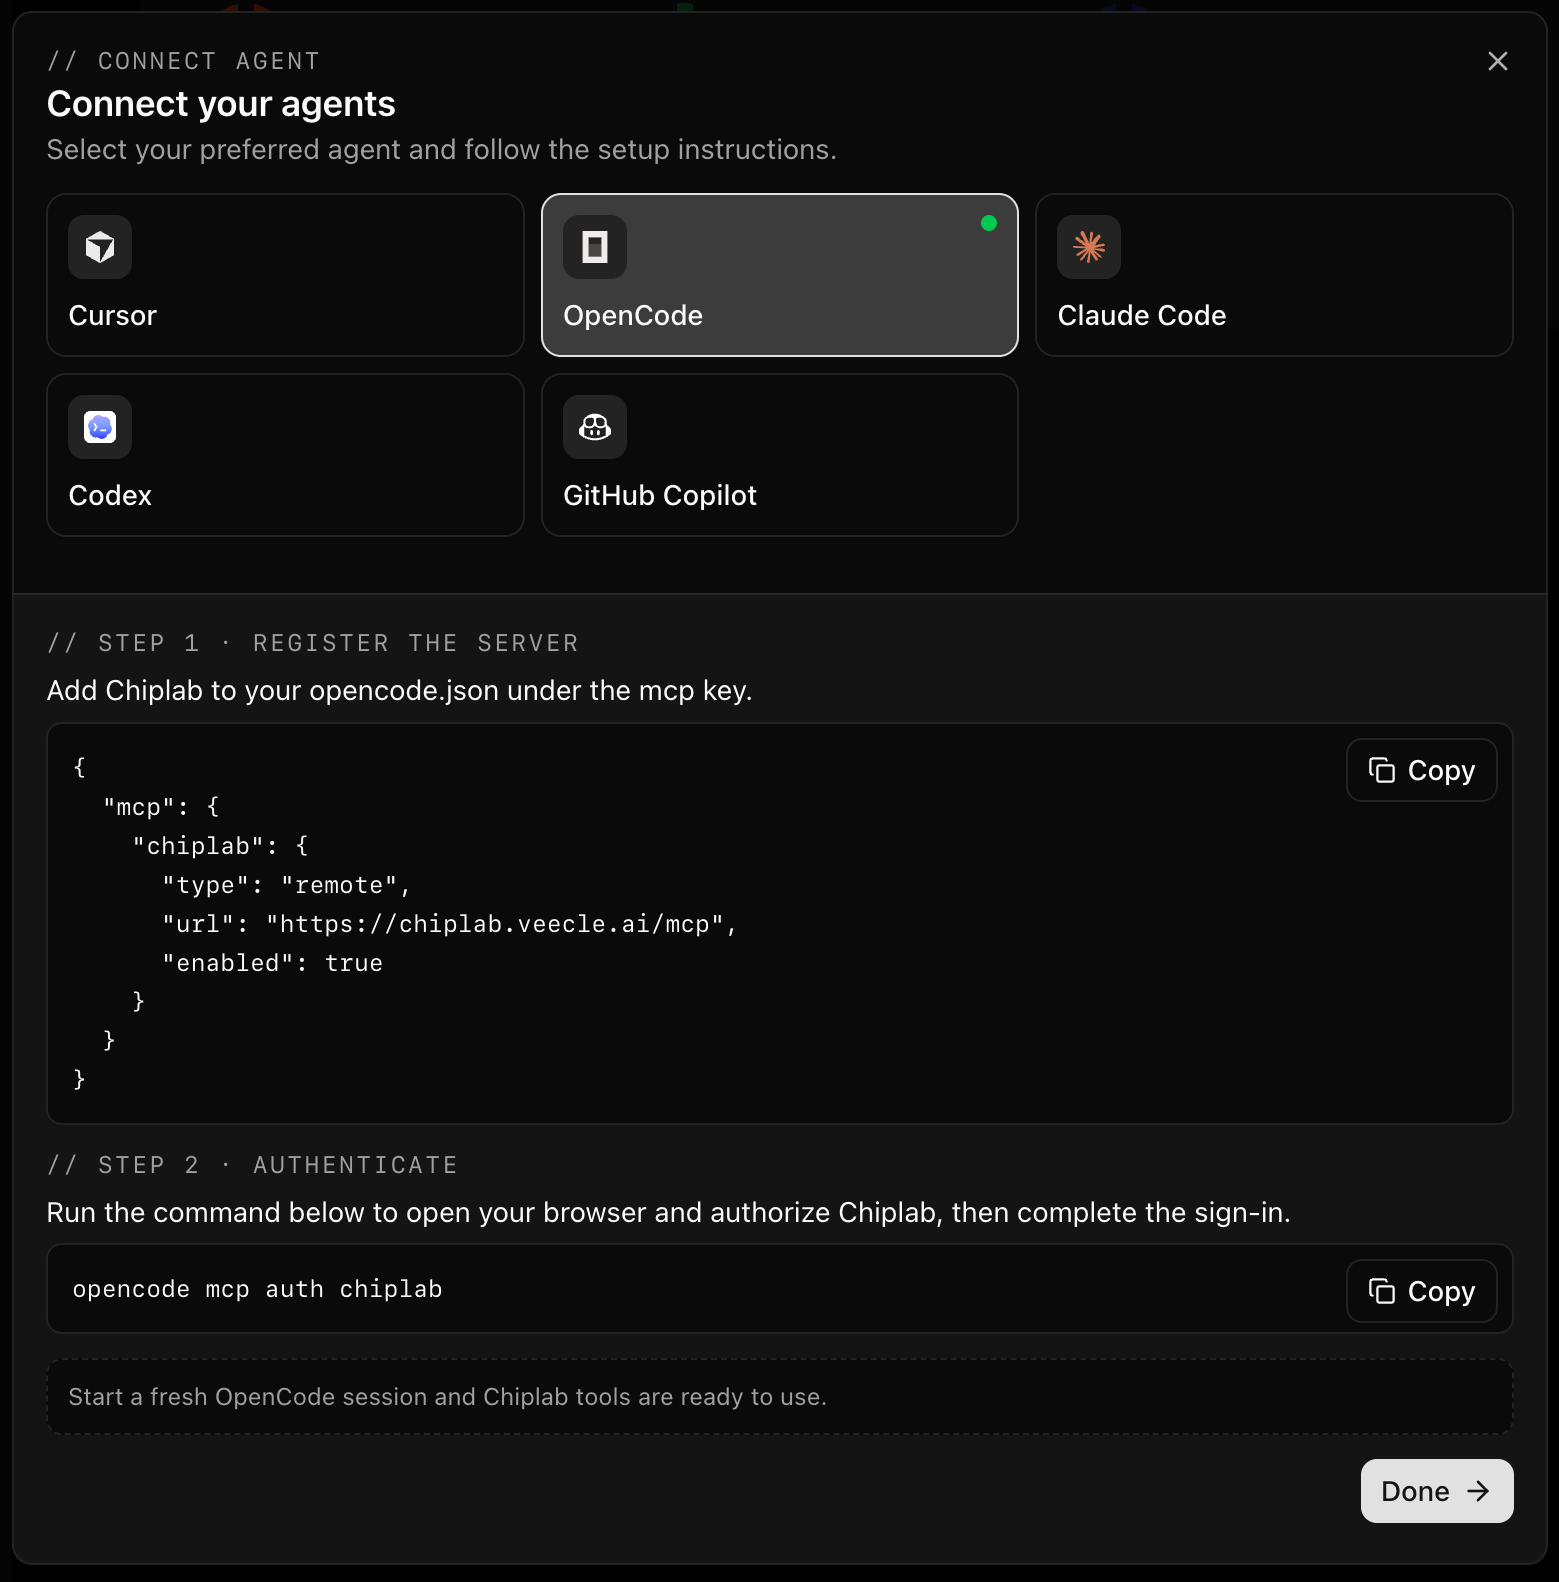
Task: Choose the Claude Code agent card
Action: tap(1274, 275)
